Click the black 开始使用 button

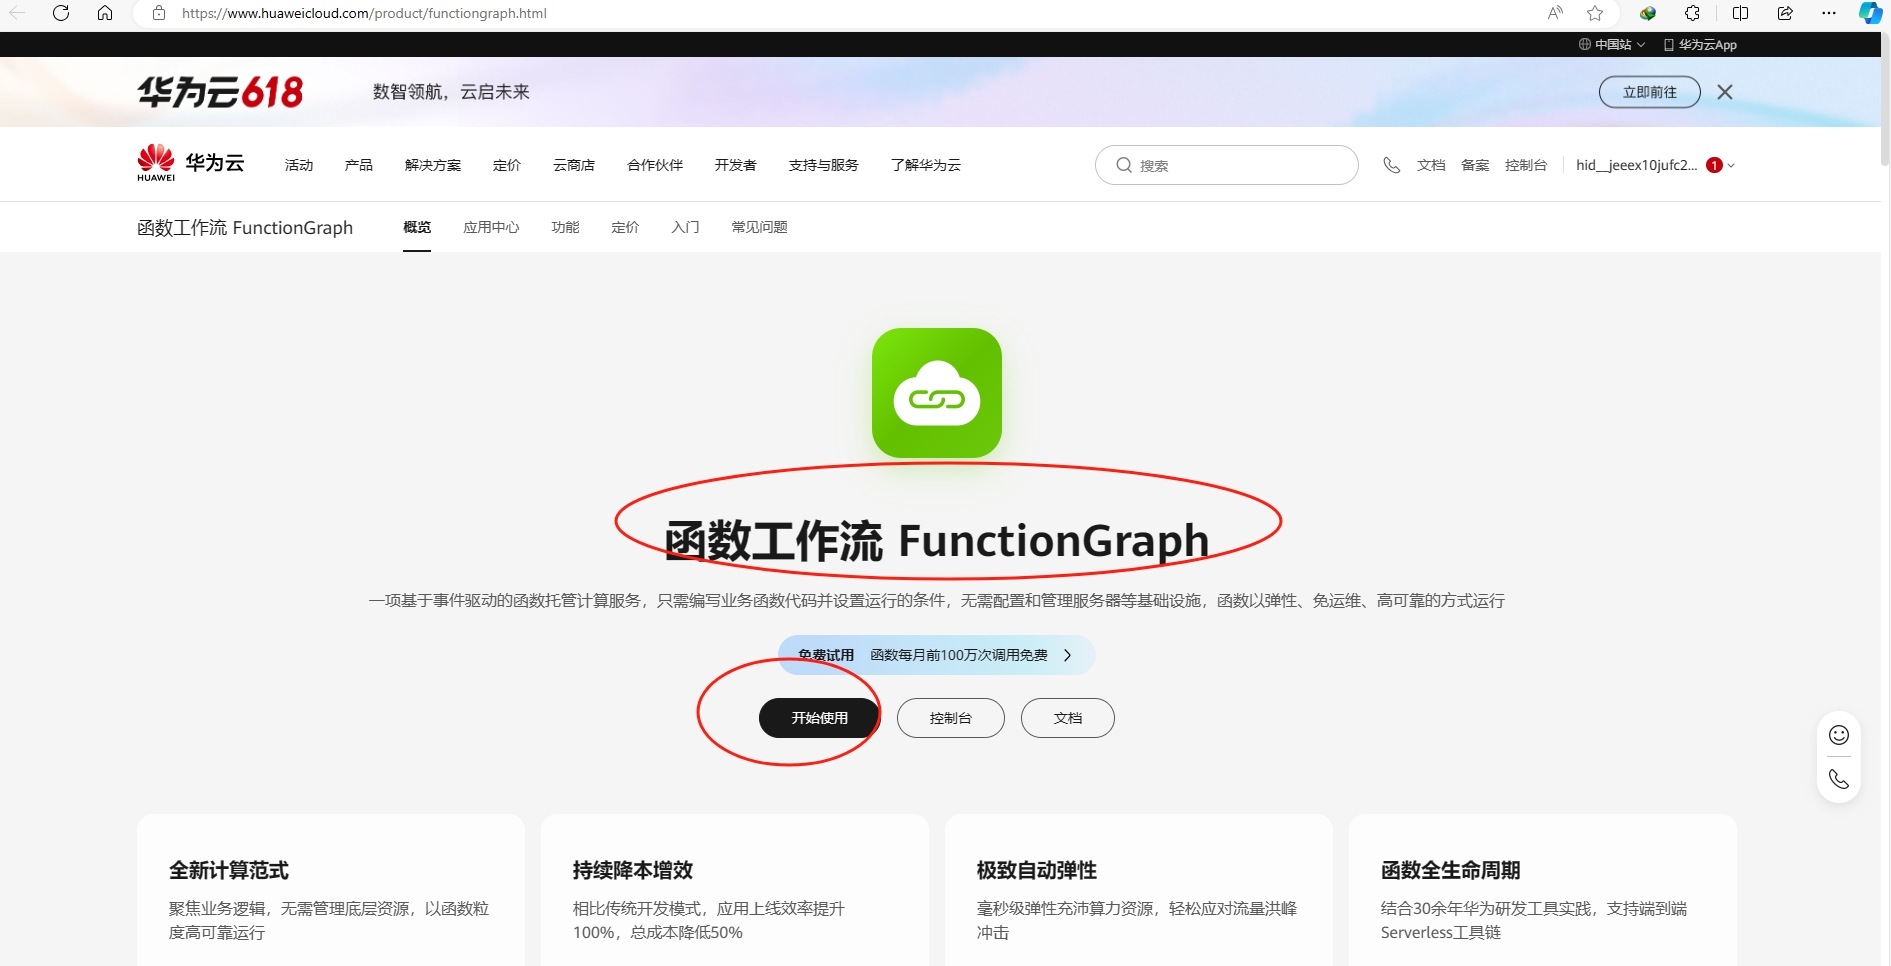(x=820, y=718)
